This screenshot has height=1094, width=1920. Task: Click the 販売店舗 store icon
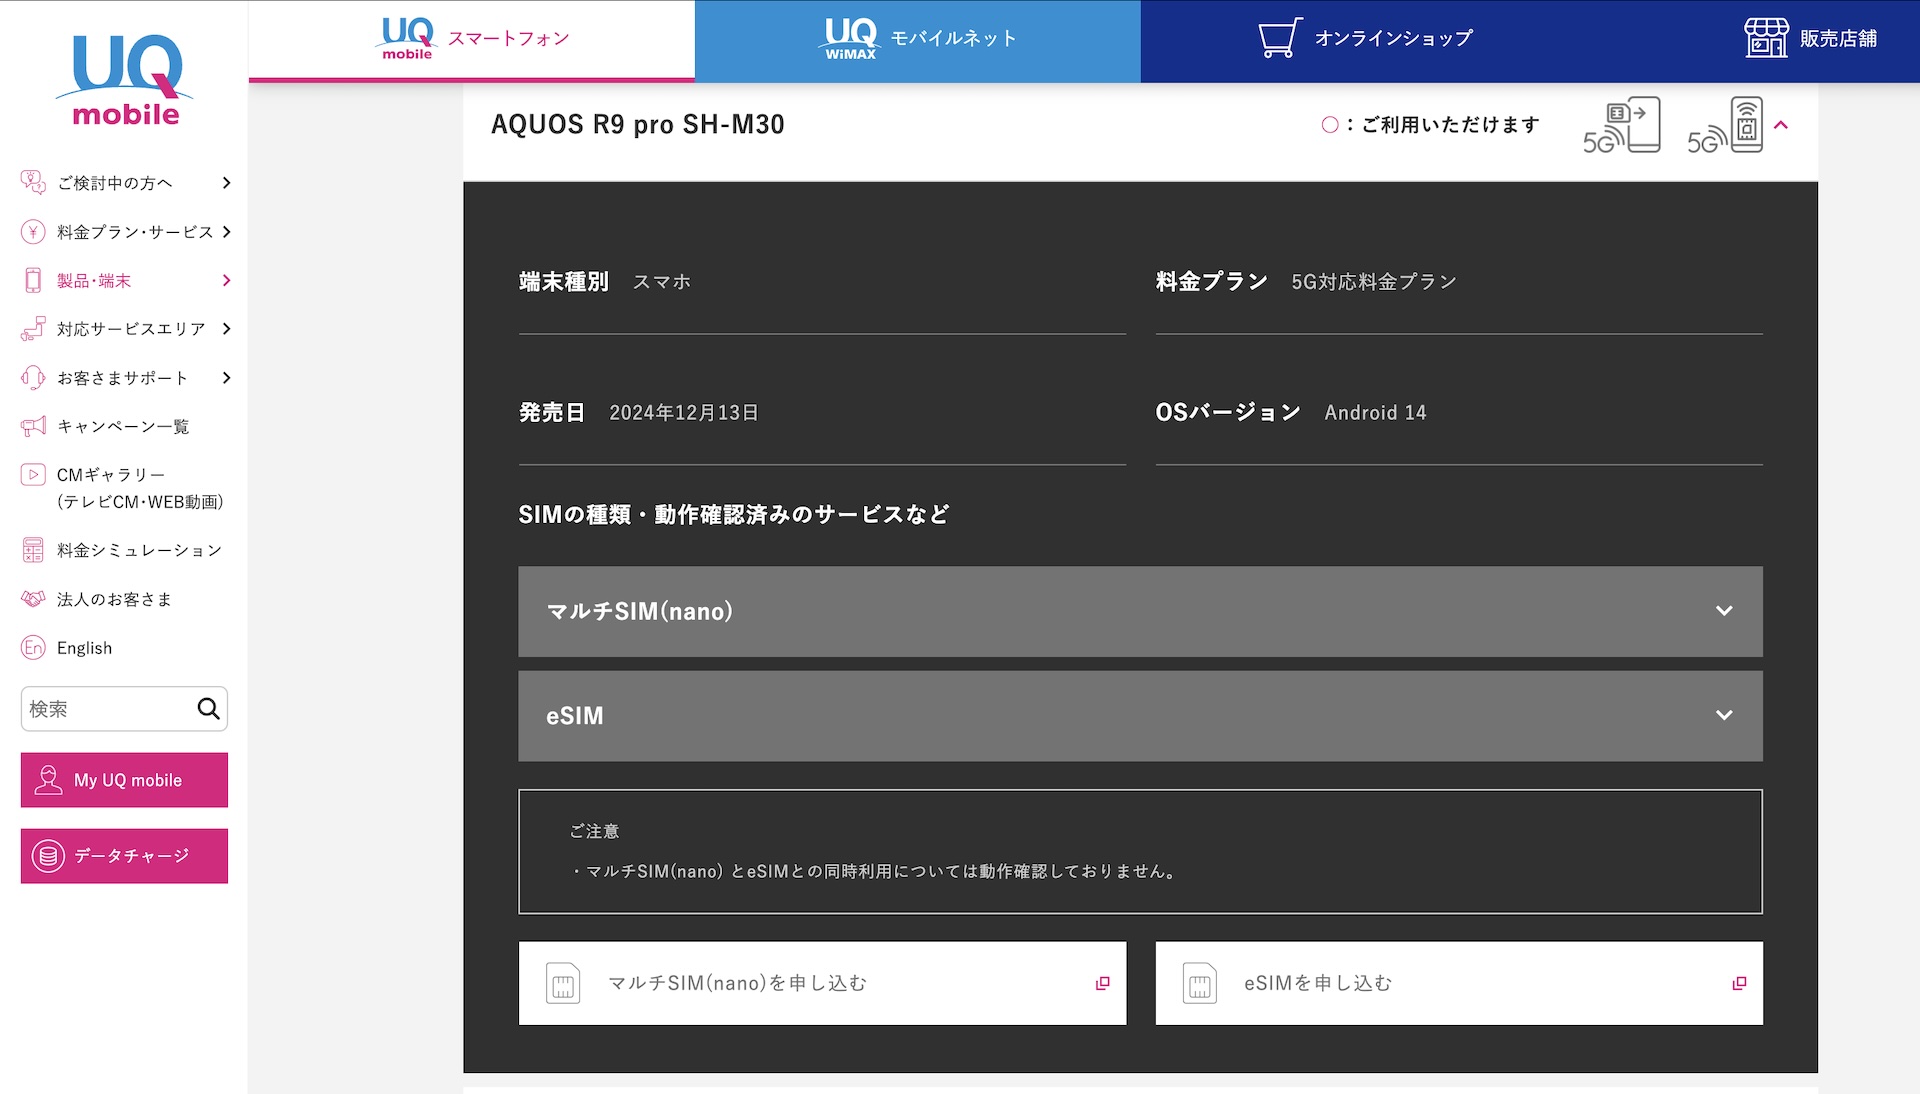1766,38
